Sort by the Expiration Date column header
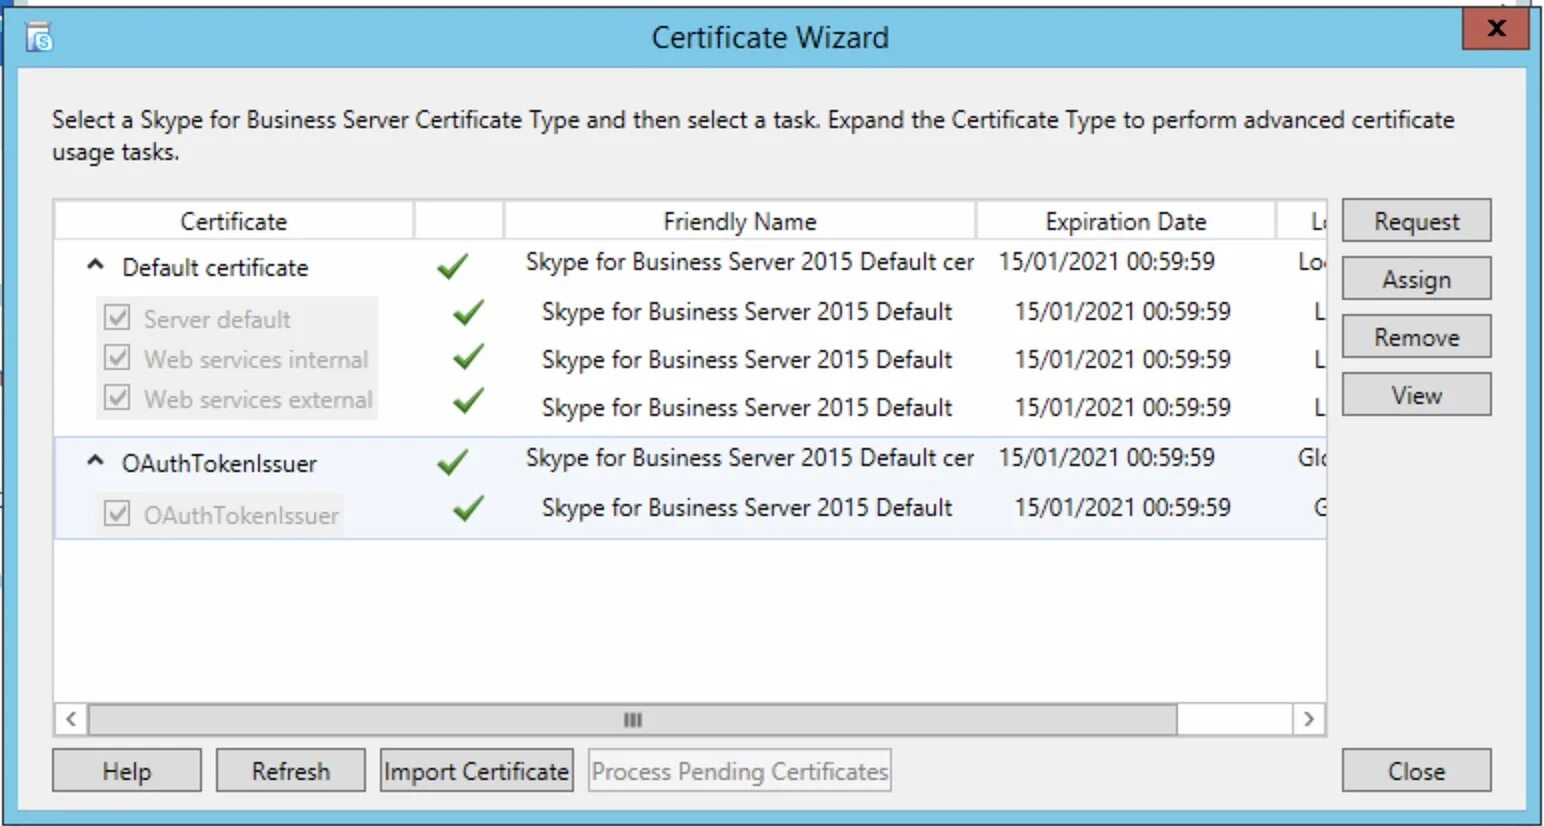The height and width of the screenshot is (826, 1544). 1126,221
